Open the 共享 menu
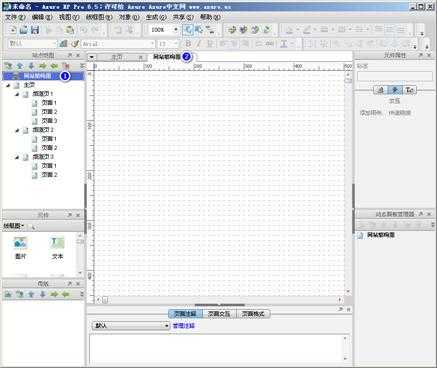 (x=183, y=17)
